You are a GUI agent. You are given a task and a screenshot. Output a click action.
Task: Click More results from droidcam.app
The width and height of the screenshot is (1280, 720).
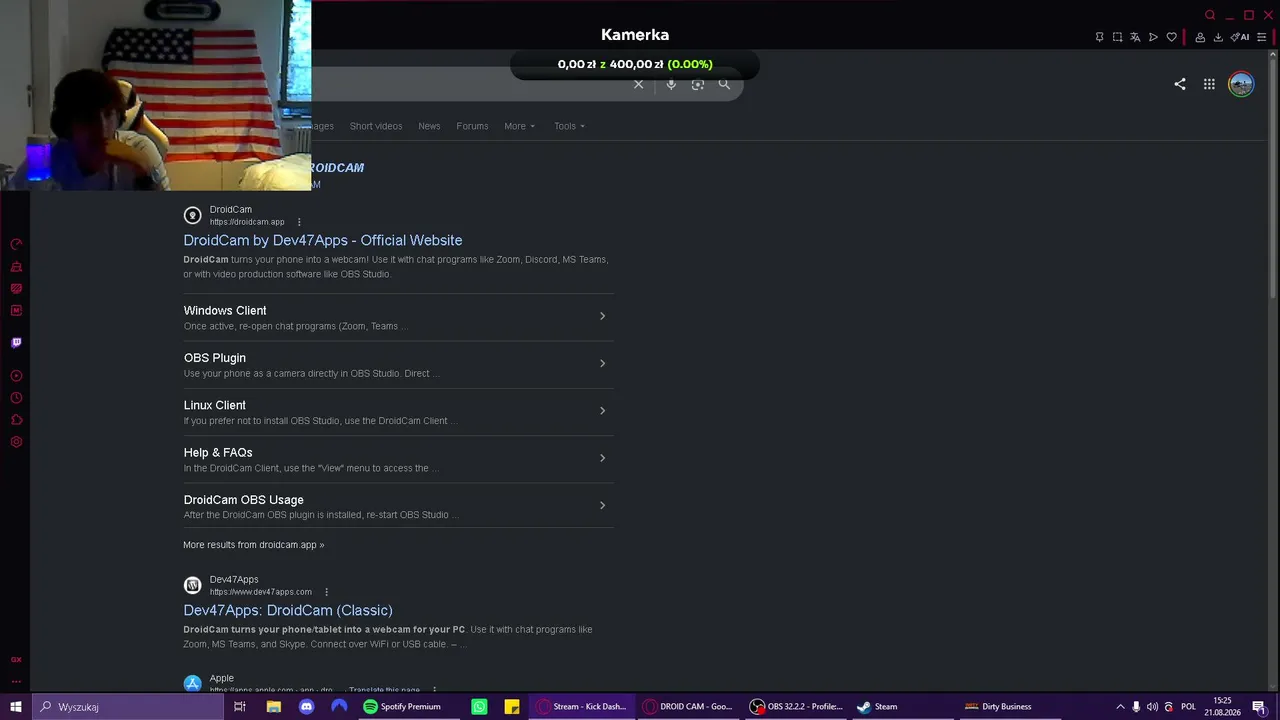(x=254, y=545)
